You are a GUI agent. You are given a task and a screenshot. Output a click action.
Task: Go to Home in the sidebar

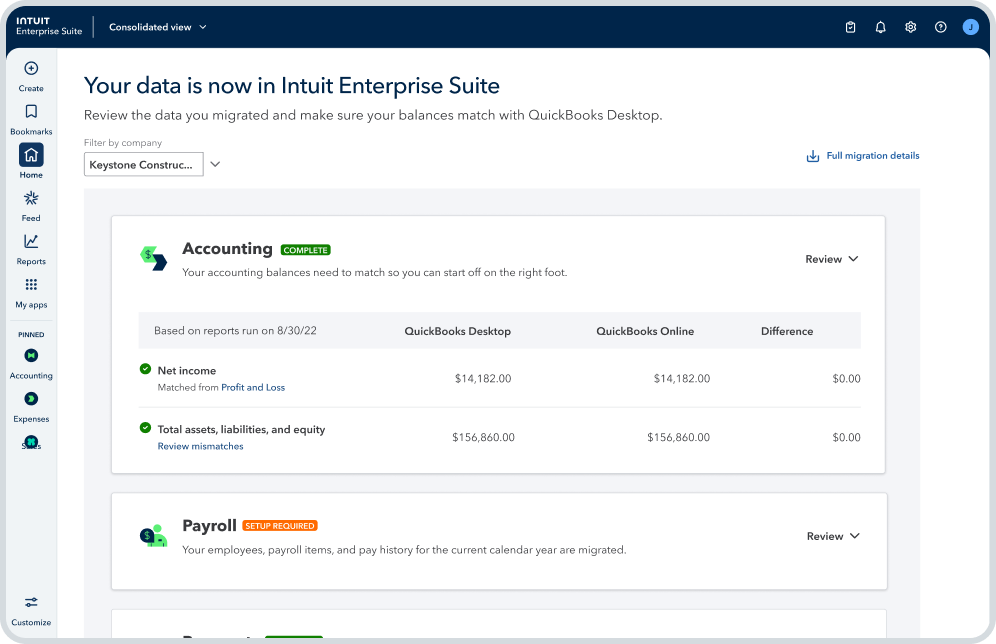(31, 155)
